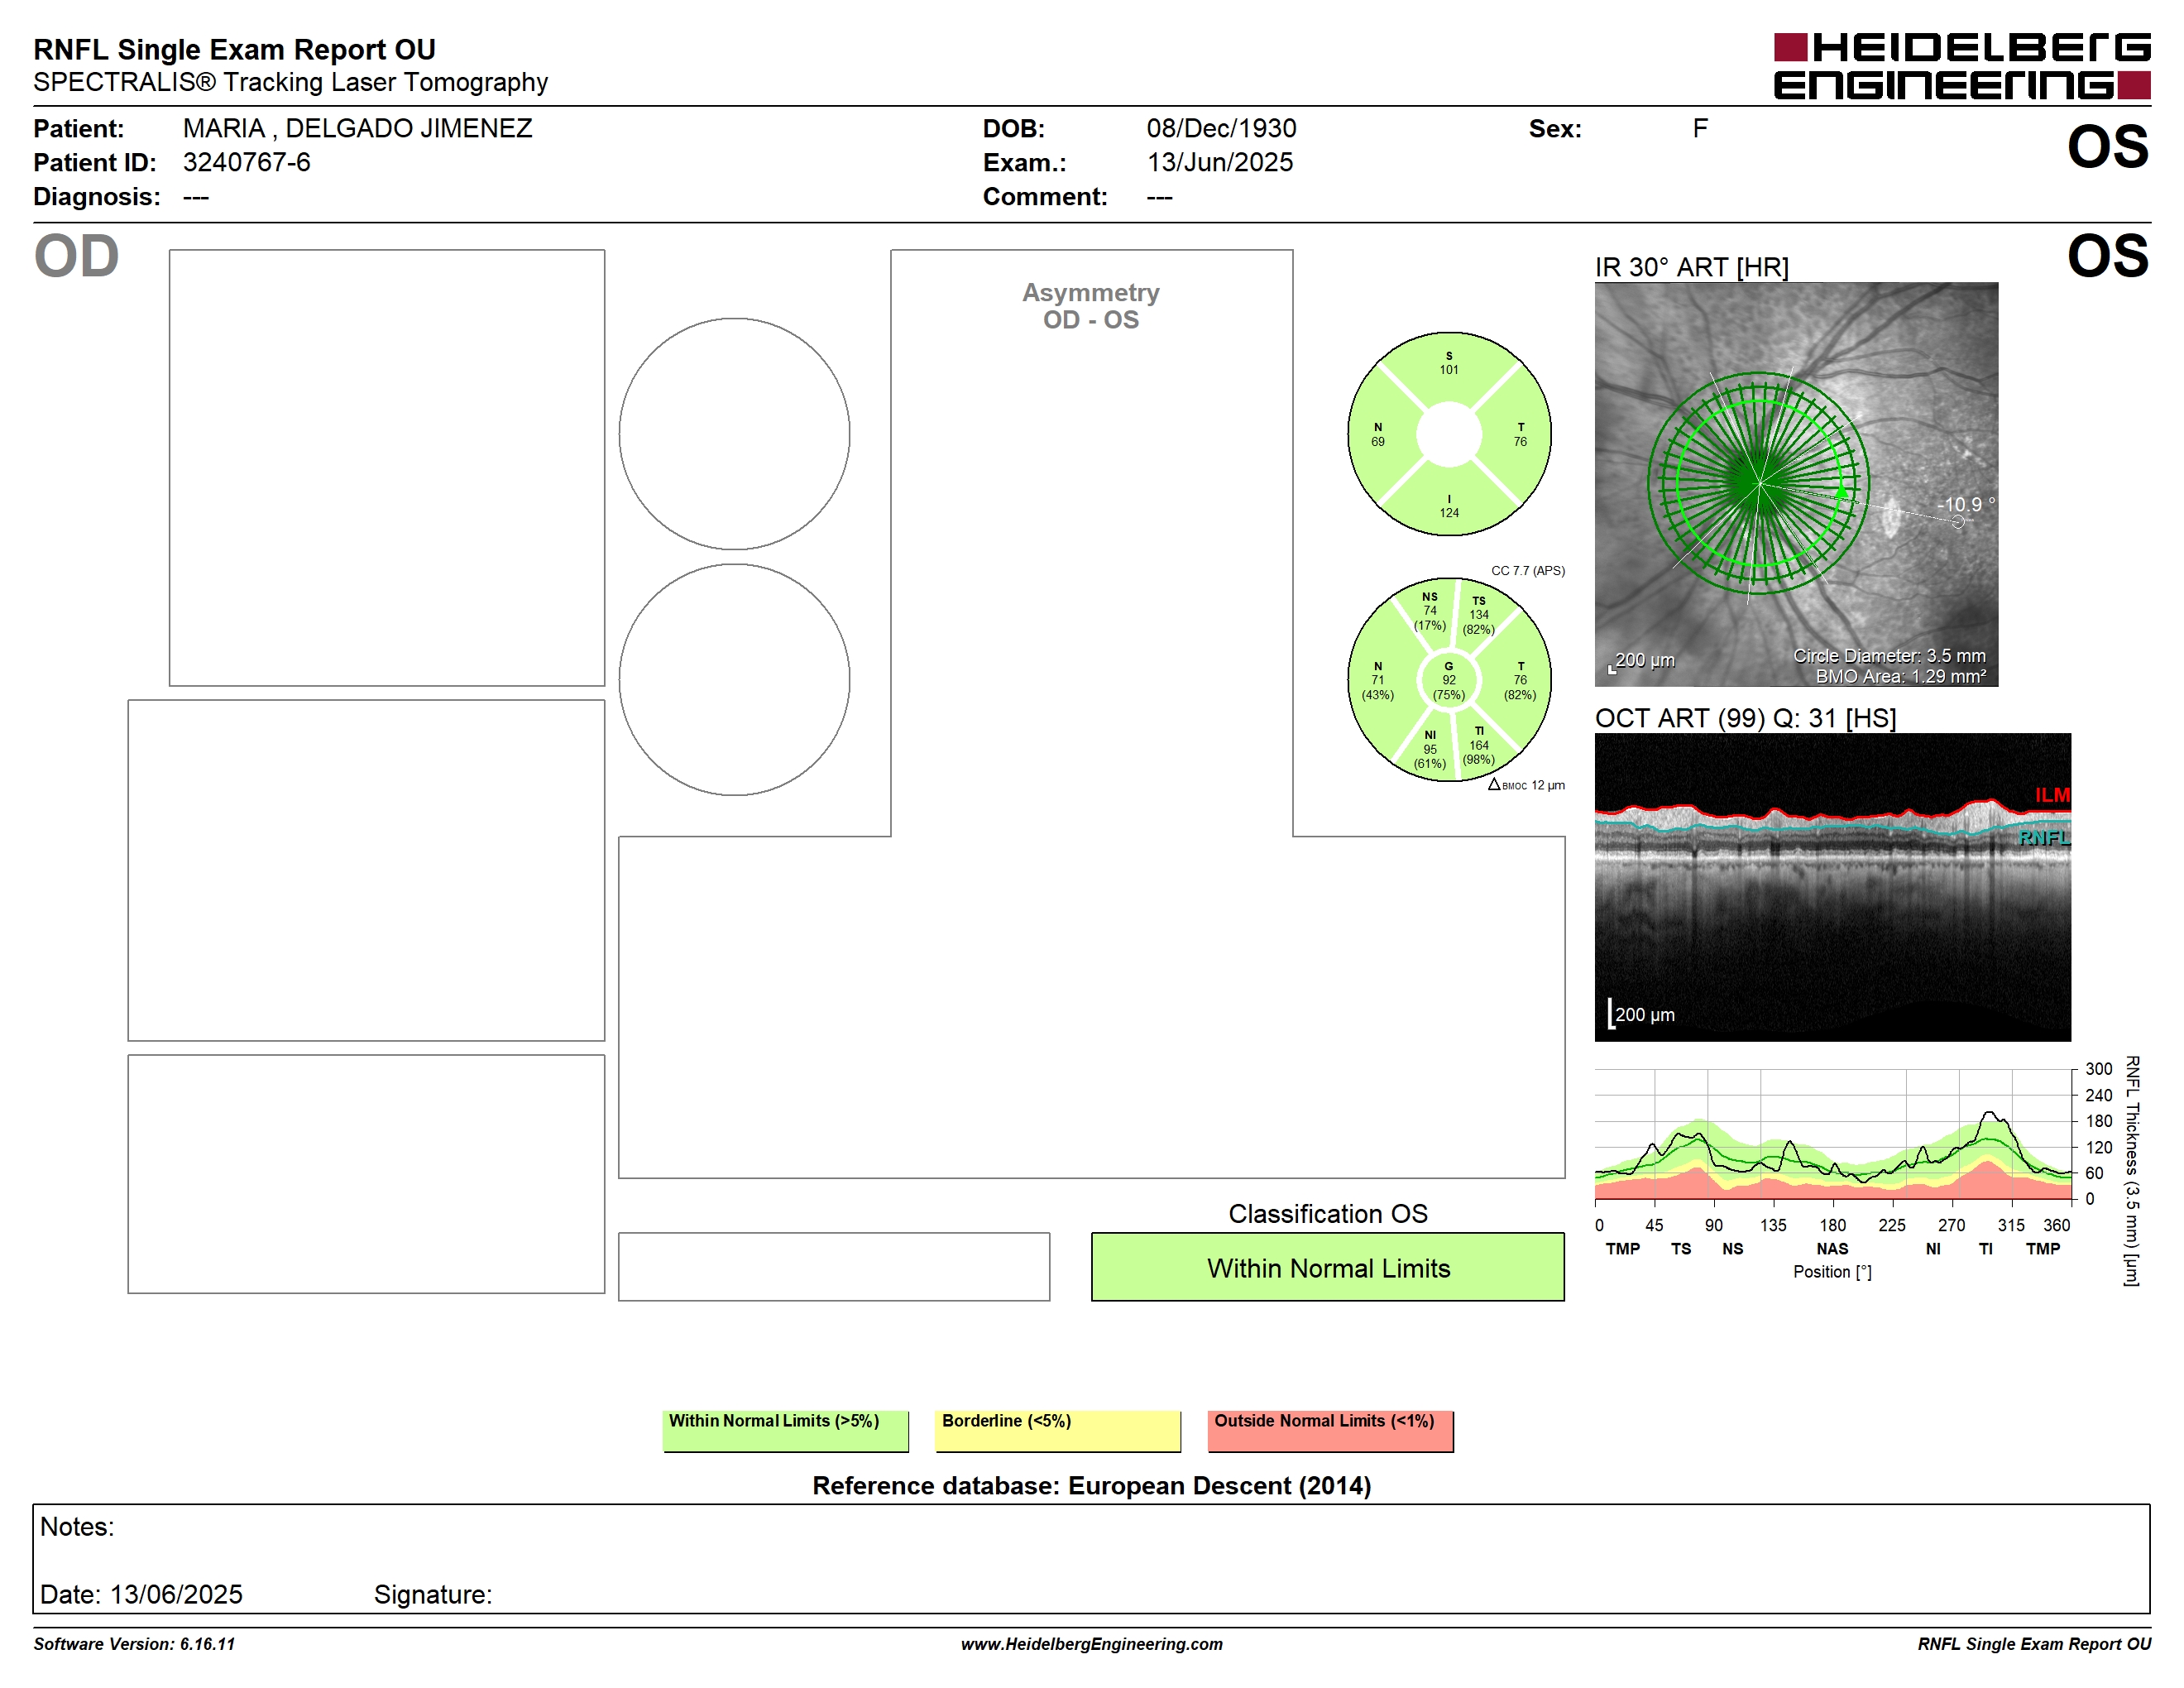The image size is (2184, 1688).
Task: Click the empty OD classification box
Action: 834,1267
